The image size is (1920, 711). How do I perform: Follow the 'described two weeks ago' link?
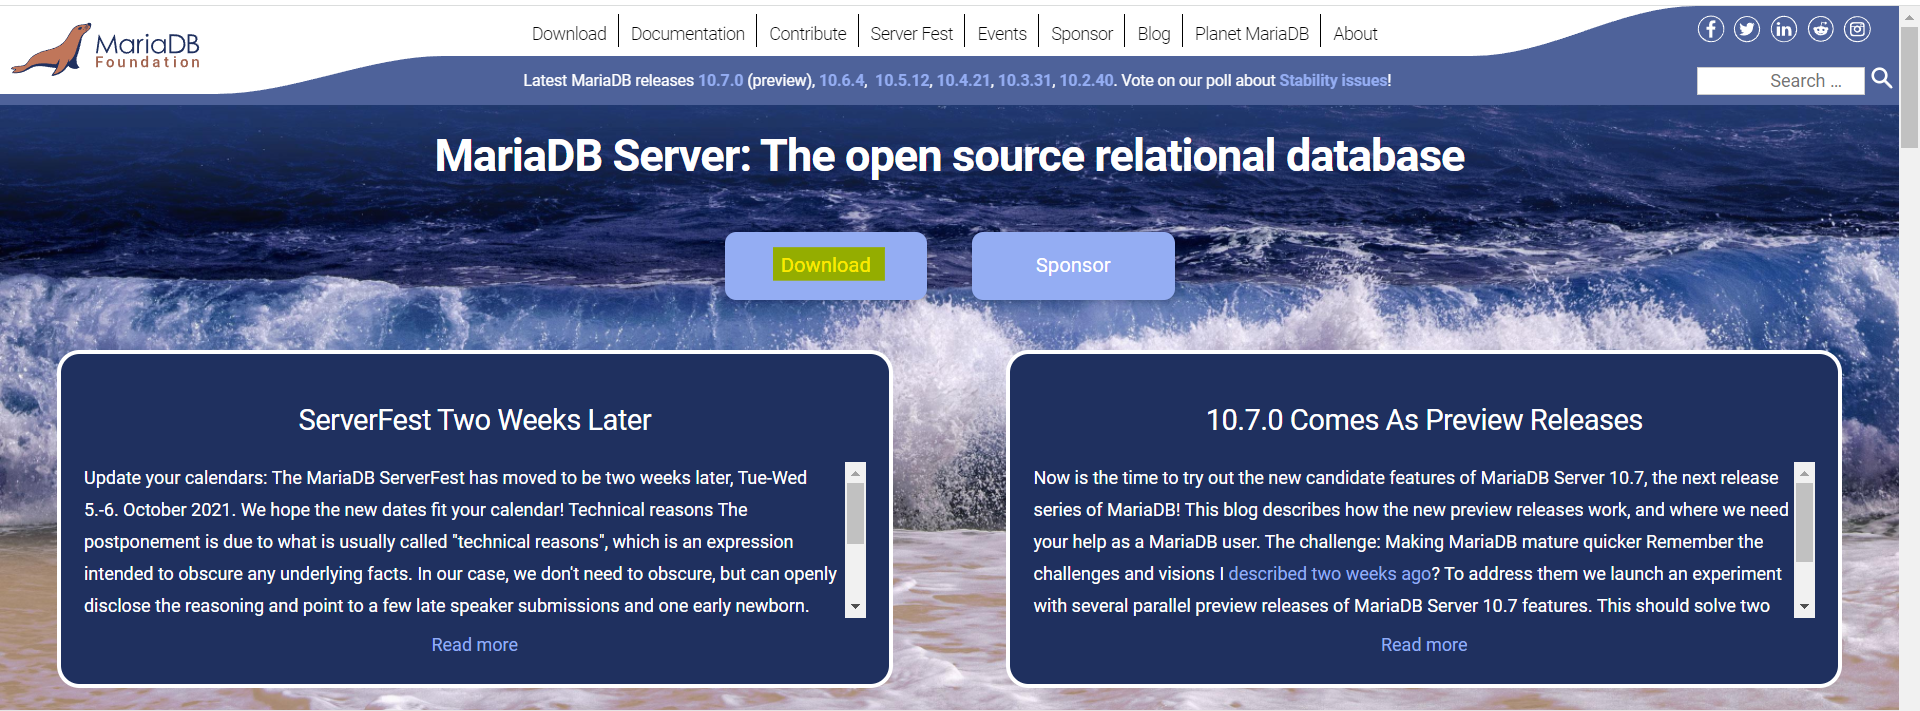pyautogui.click(x=1330, y=573)
